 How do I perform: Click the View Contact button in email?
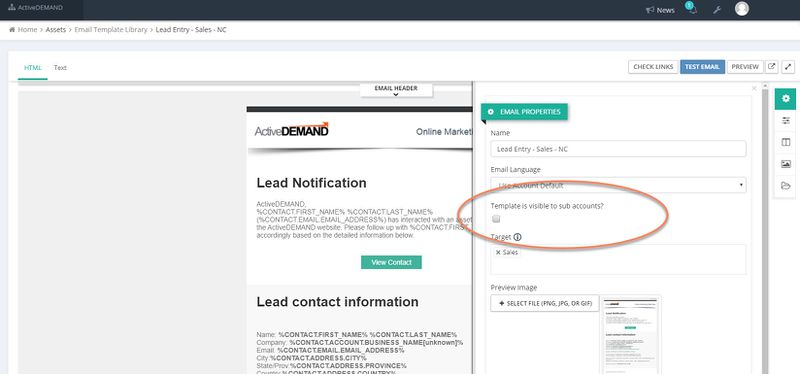[x=391, y=262]
